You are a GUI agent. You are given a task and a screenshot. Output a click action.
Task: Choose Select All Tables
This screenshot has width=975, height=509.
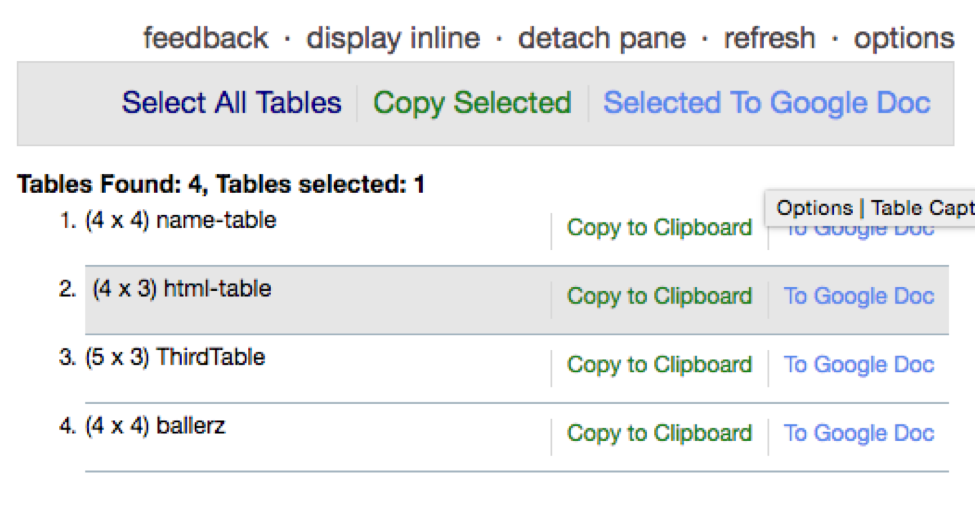[x=231, y=103]
